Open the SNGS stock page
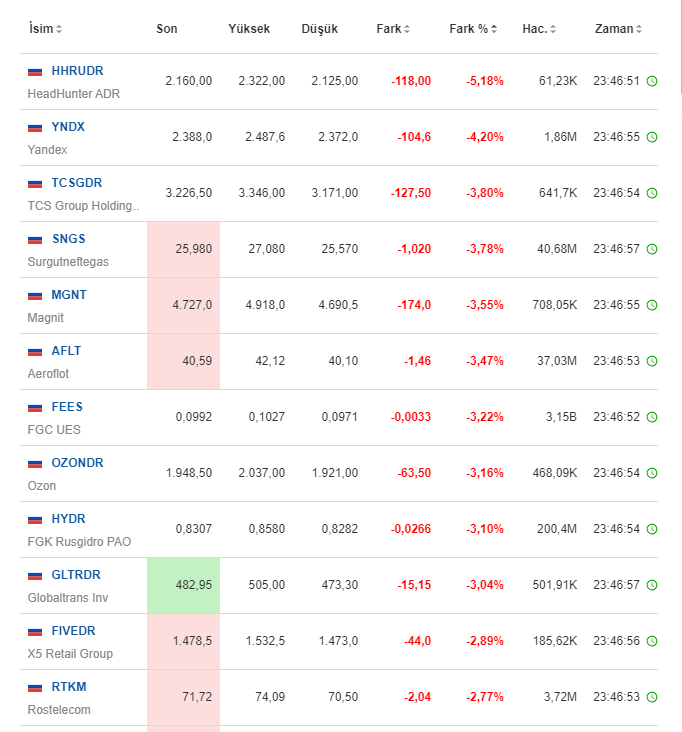This screenshot has width=682, height=732. click(69, 239)
